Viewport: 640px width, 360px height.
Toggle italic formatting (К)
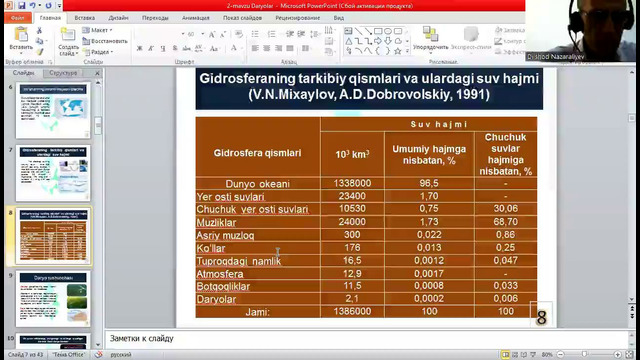[x=151, y=49]
